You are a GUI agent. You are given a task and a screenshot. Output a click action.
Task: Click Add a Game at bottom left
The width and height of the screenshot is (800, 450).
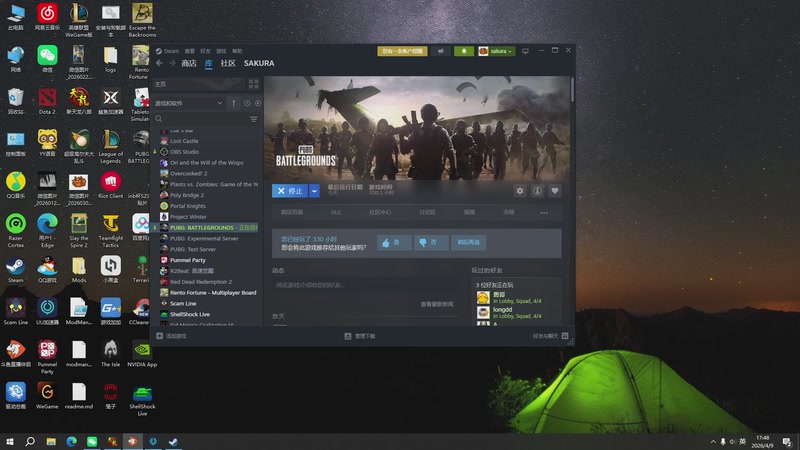tap(171, 336)
